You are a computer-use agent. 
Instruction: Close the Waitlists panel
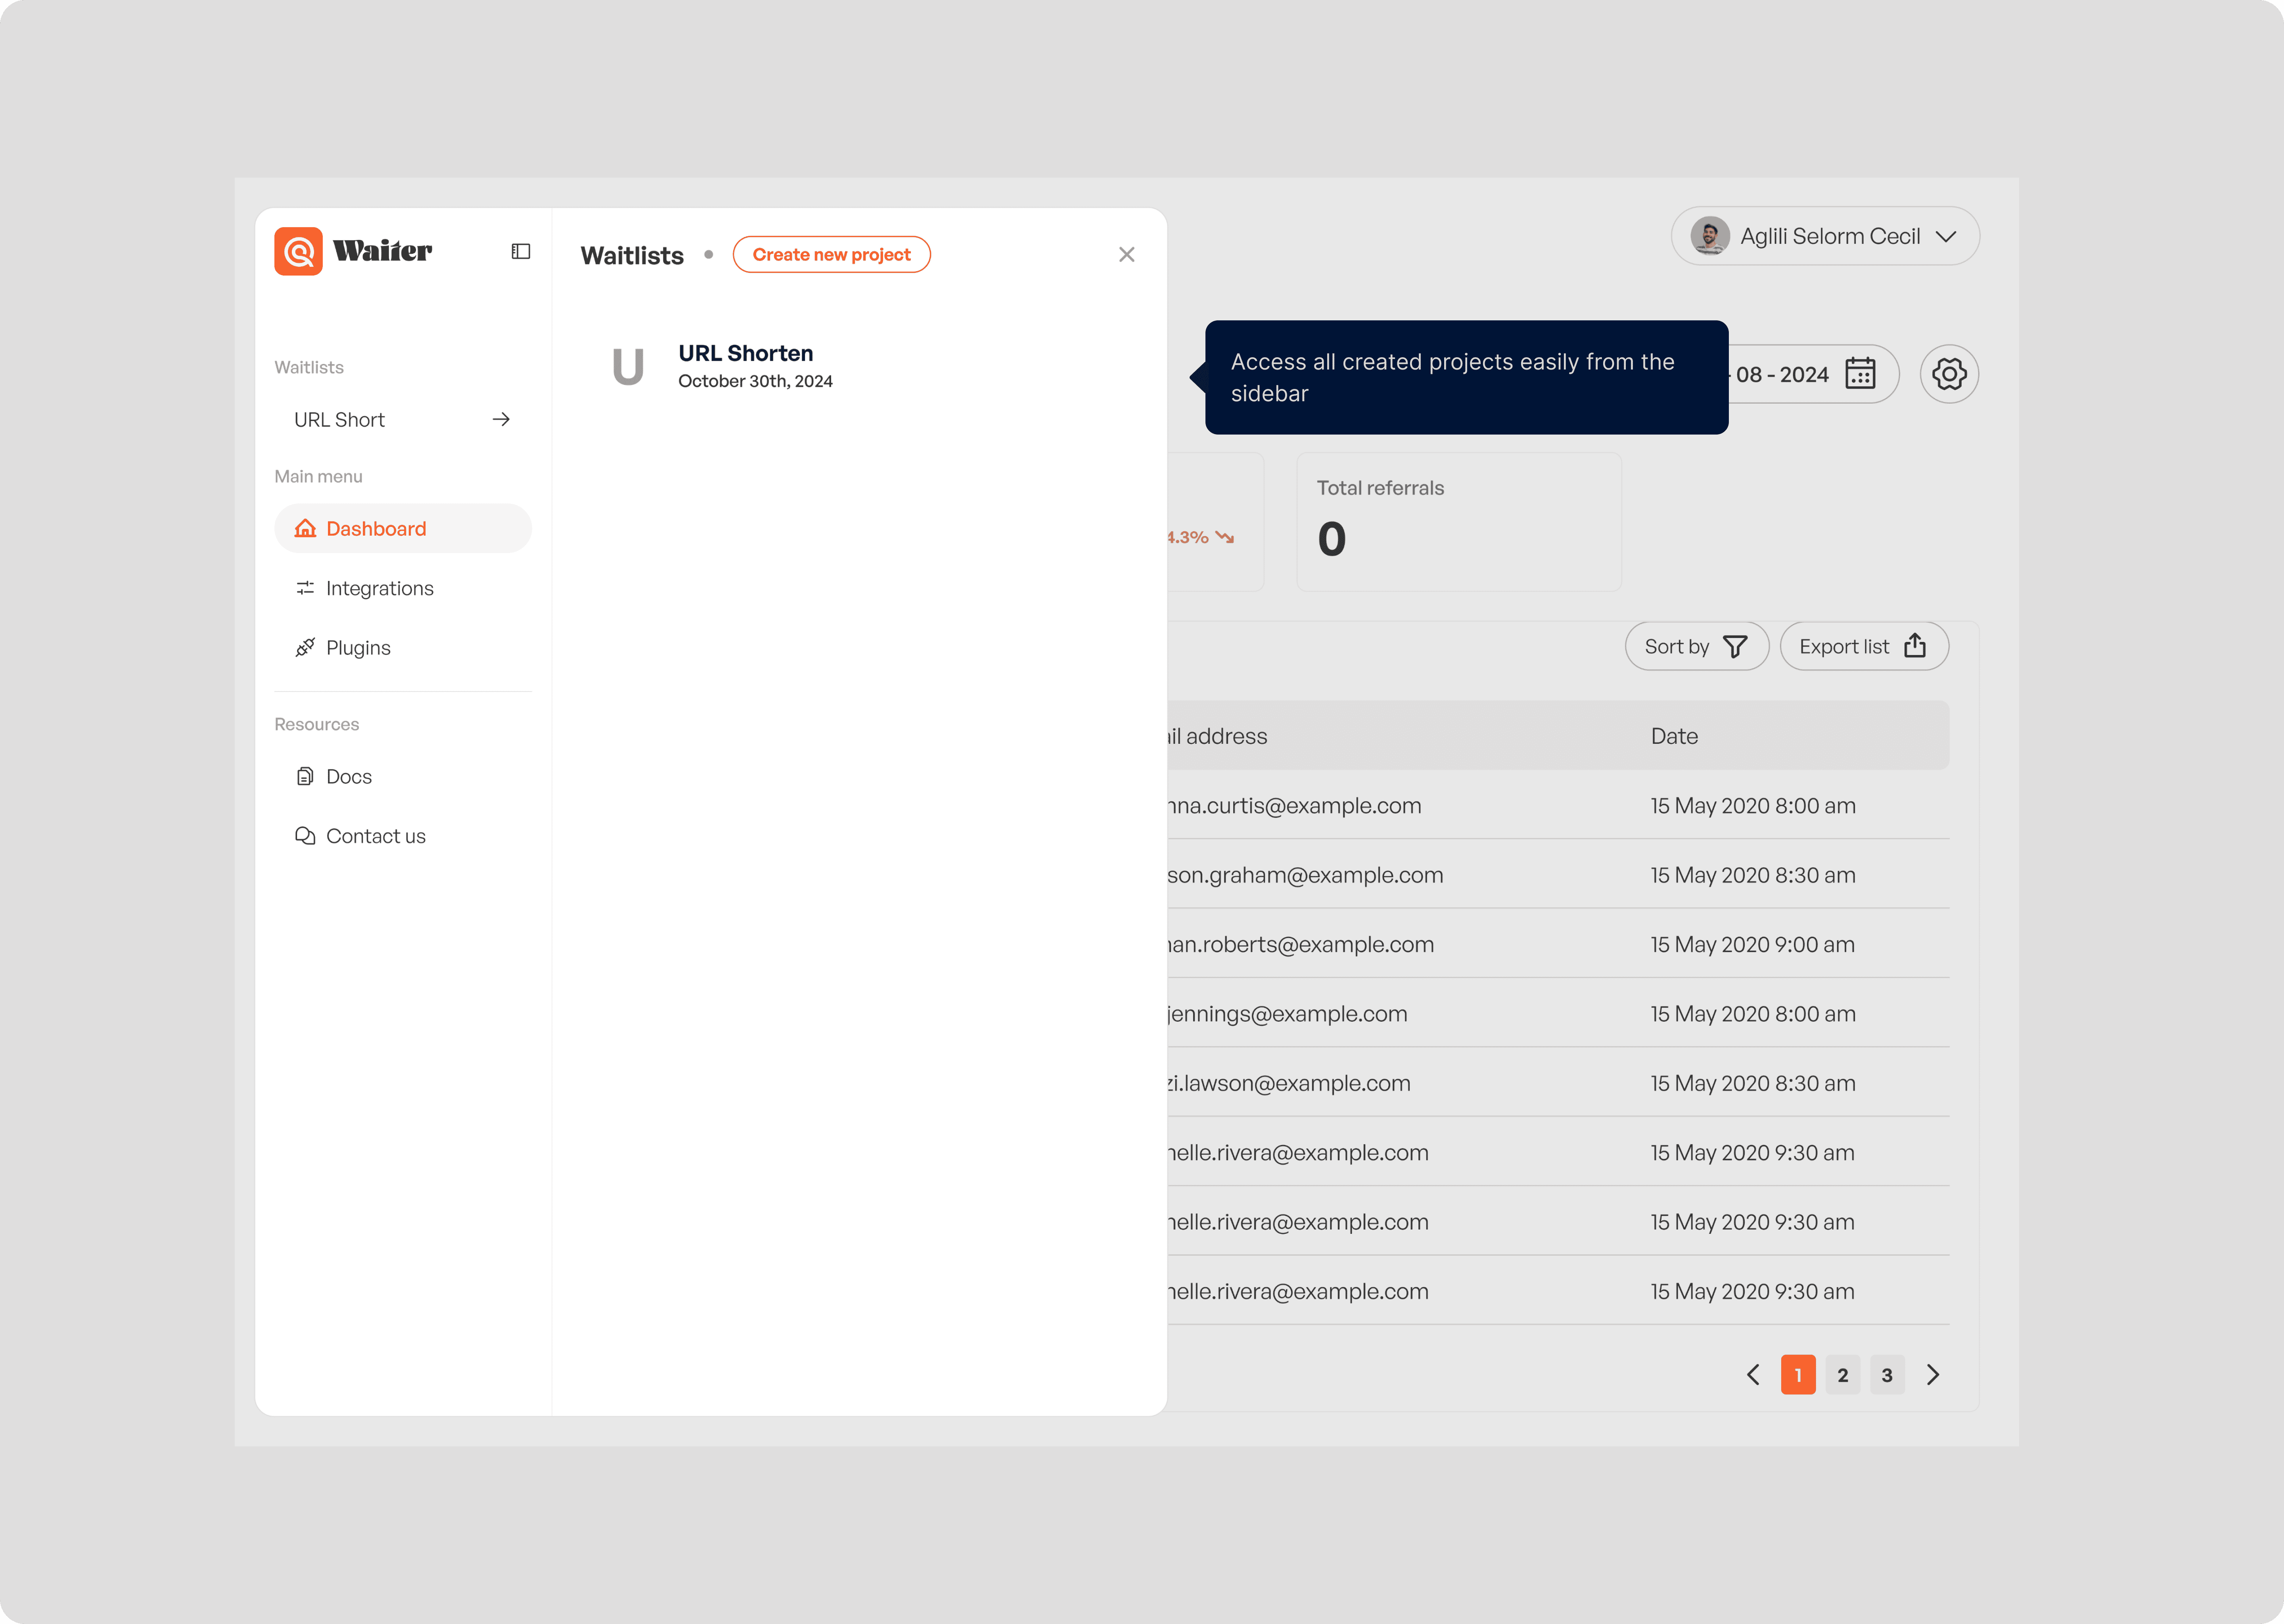[1126, 255]
